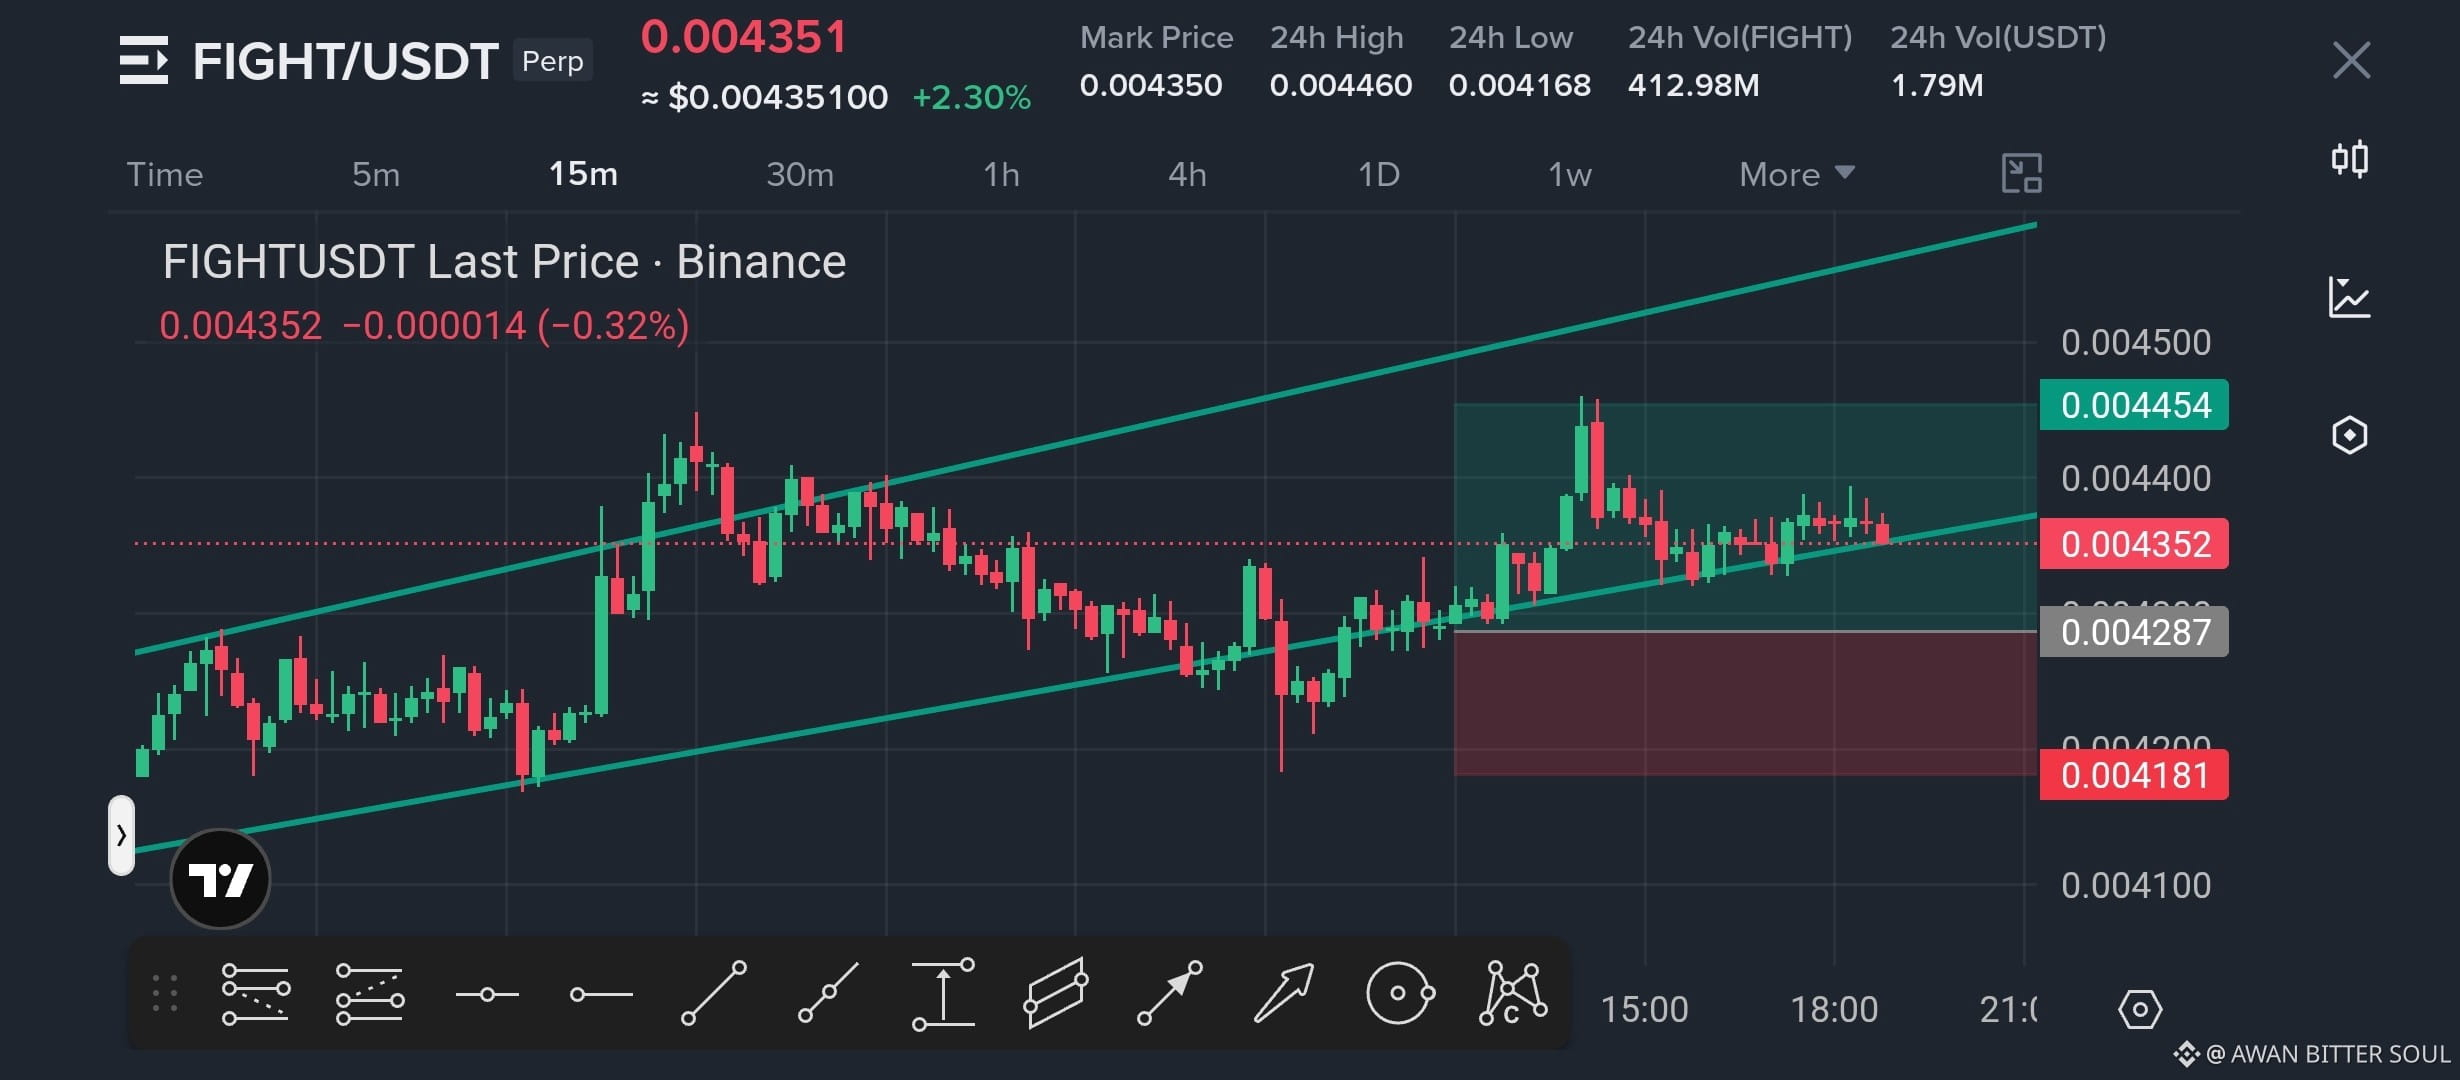Screen dimensions: 2460x1080
Task: Expand the More timeframes dropdown
Action: 1797,174
